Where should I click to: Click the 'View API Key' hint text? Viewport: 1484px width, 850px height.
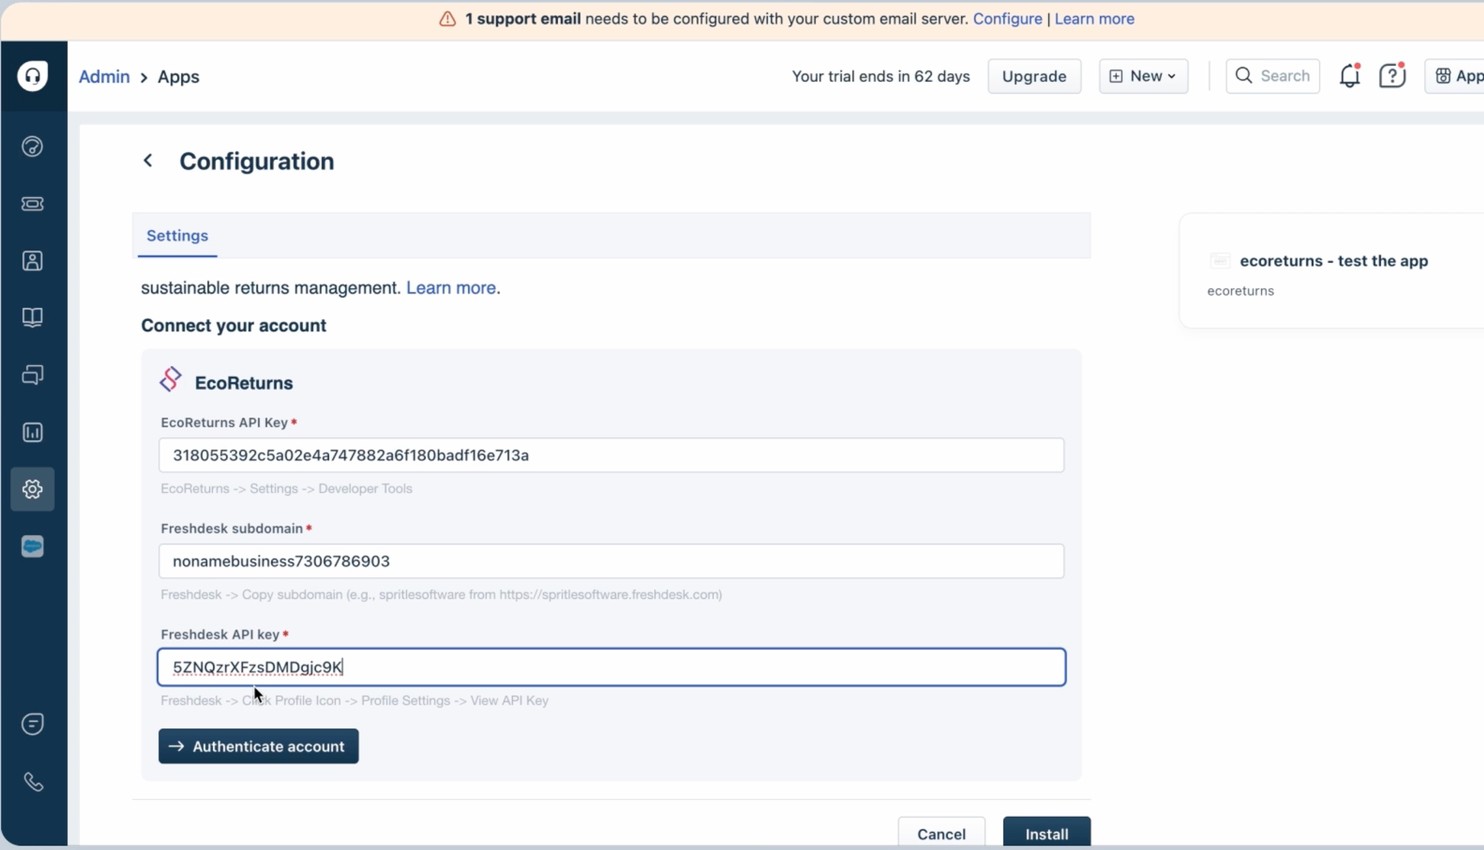click(x=509, y=701)
